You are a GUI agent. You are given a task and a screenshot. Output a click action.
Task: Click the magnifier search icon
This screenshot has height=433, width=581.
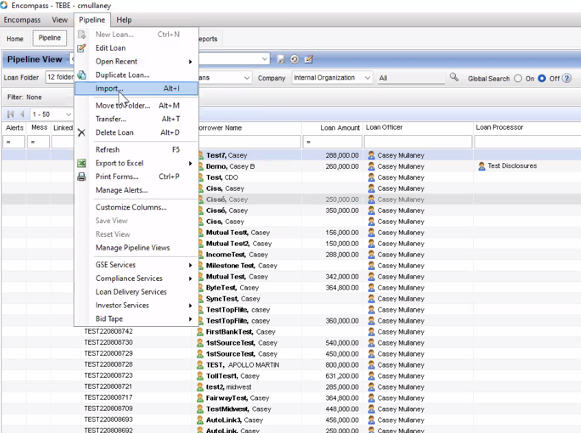coord(454,77)
